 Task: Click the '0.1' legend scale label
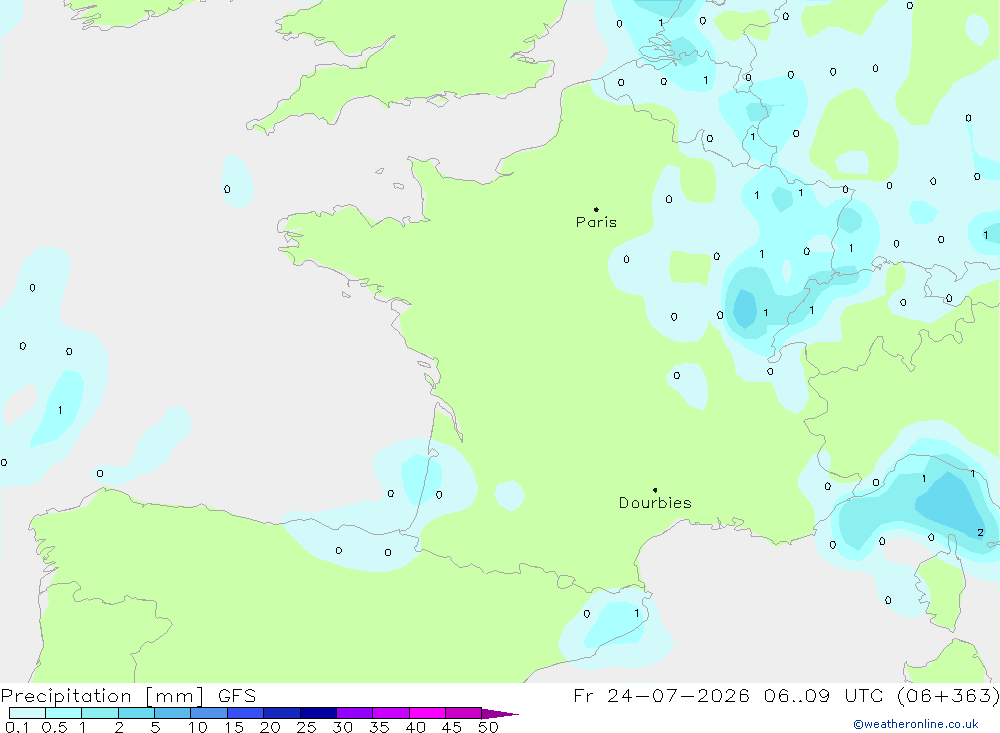point(17,727)
